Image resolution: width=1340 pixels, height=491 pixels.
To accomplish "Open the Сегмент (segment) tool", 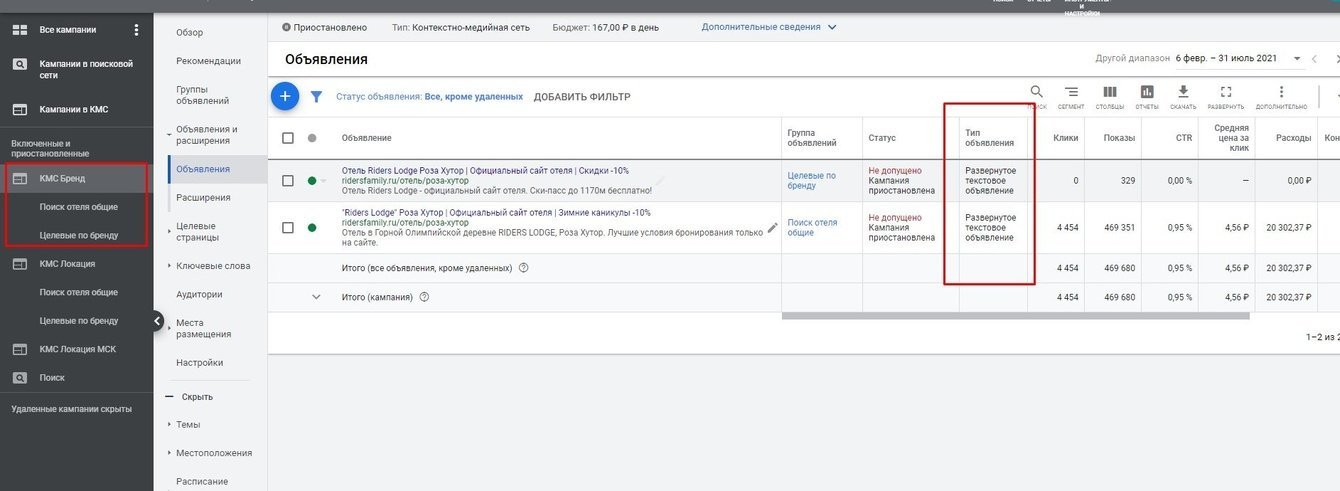I will tap(1071, 92).
